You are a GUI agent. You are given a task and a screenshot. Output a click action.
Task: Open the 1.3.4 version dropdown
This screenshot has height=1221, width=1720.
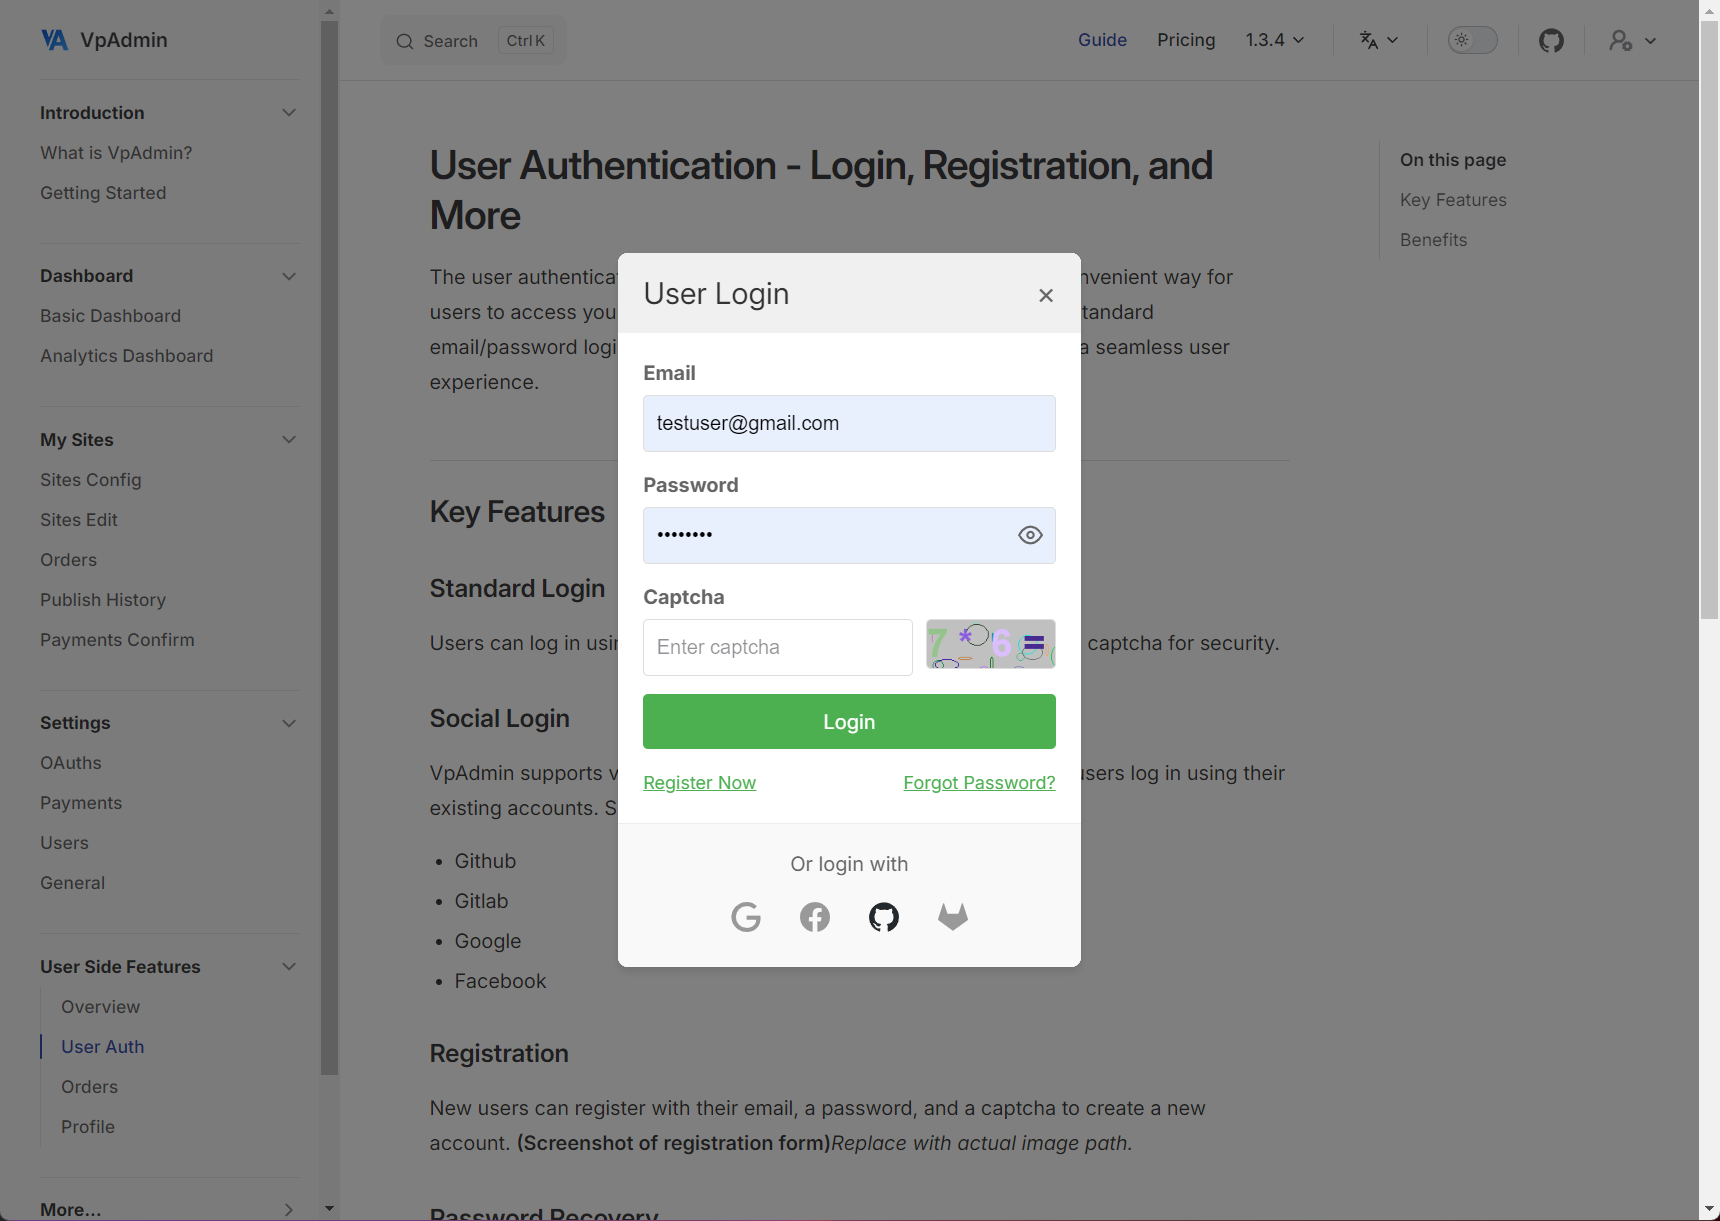coord(1275,41)
